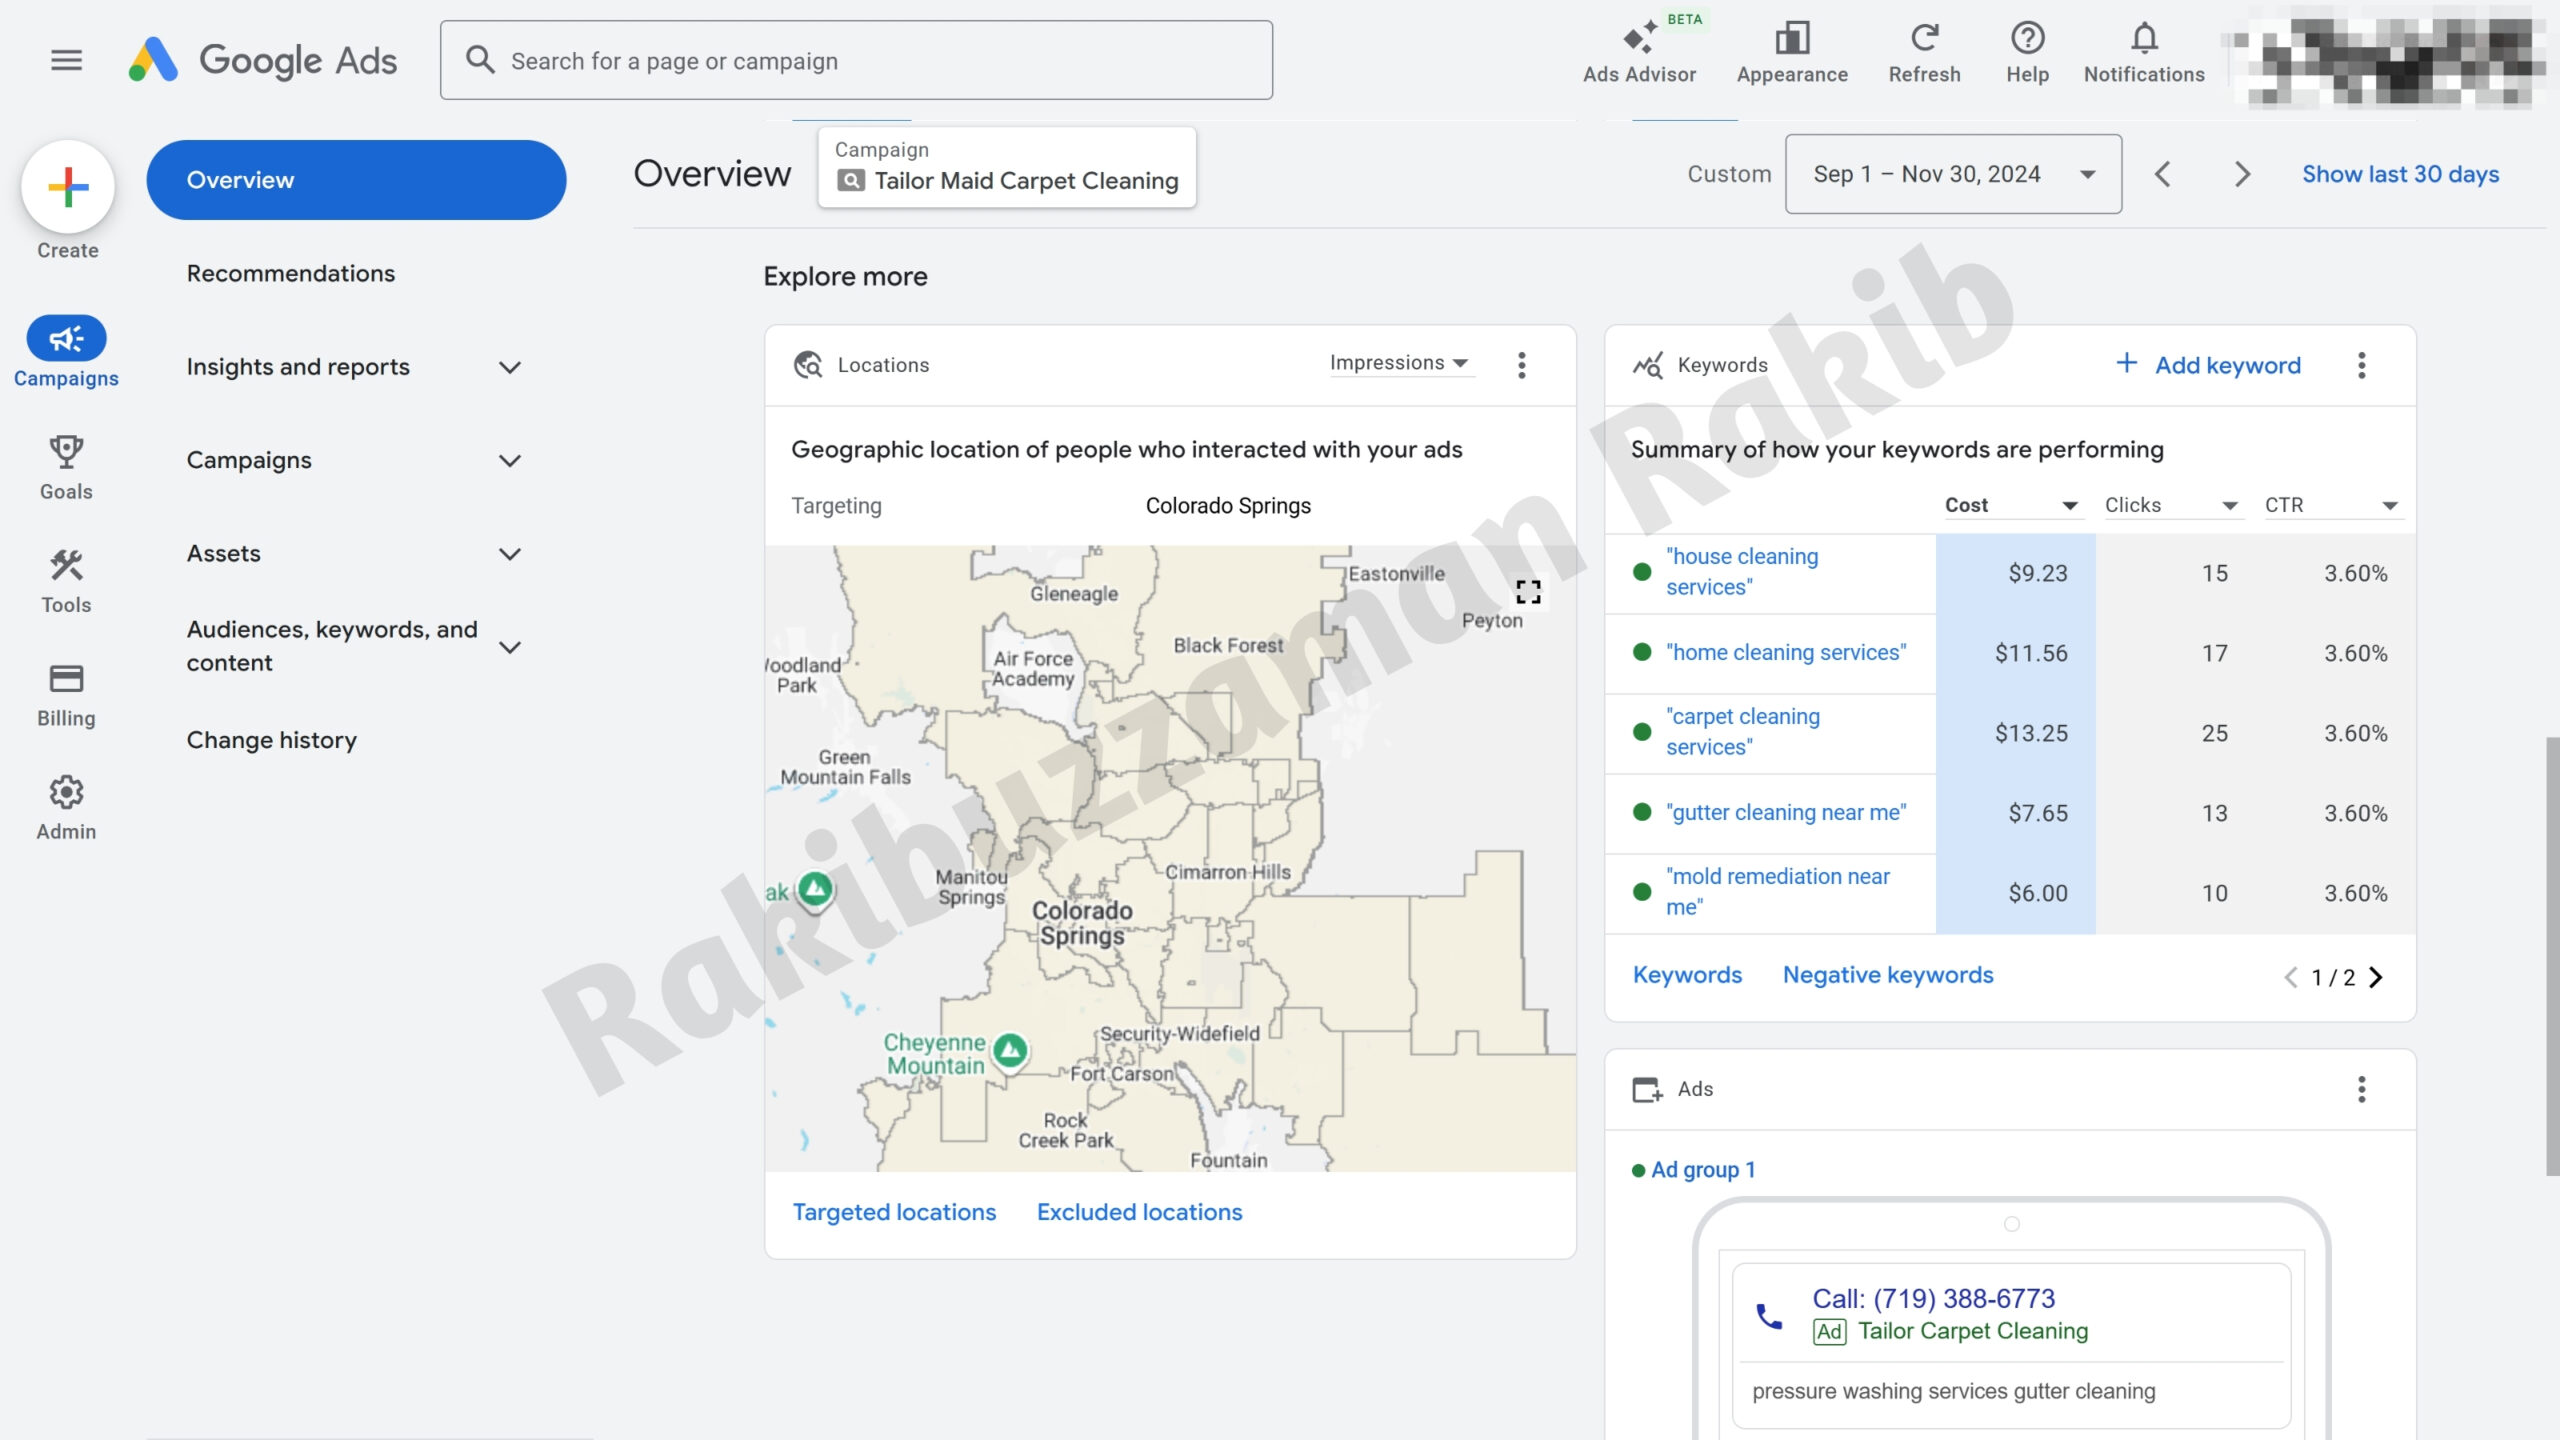Open the date range dropdown
Screen dimensions: 2560x1440
[1953, 174]
